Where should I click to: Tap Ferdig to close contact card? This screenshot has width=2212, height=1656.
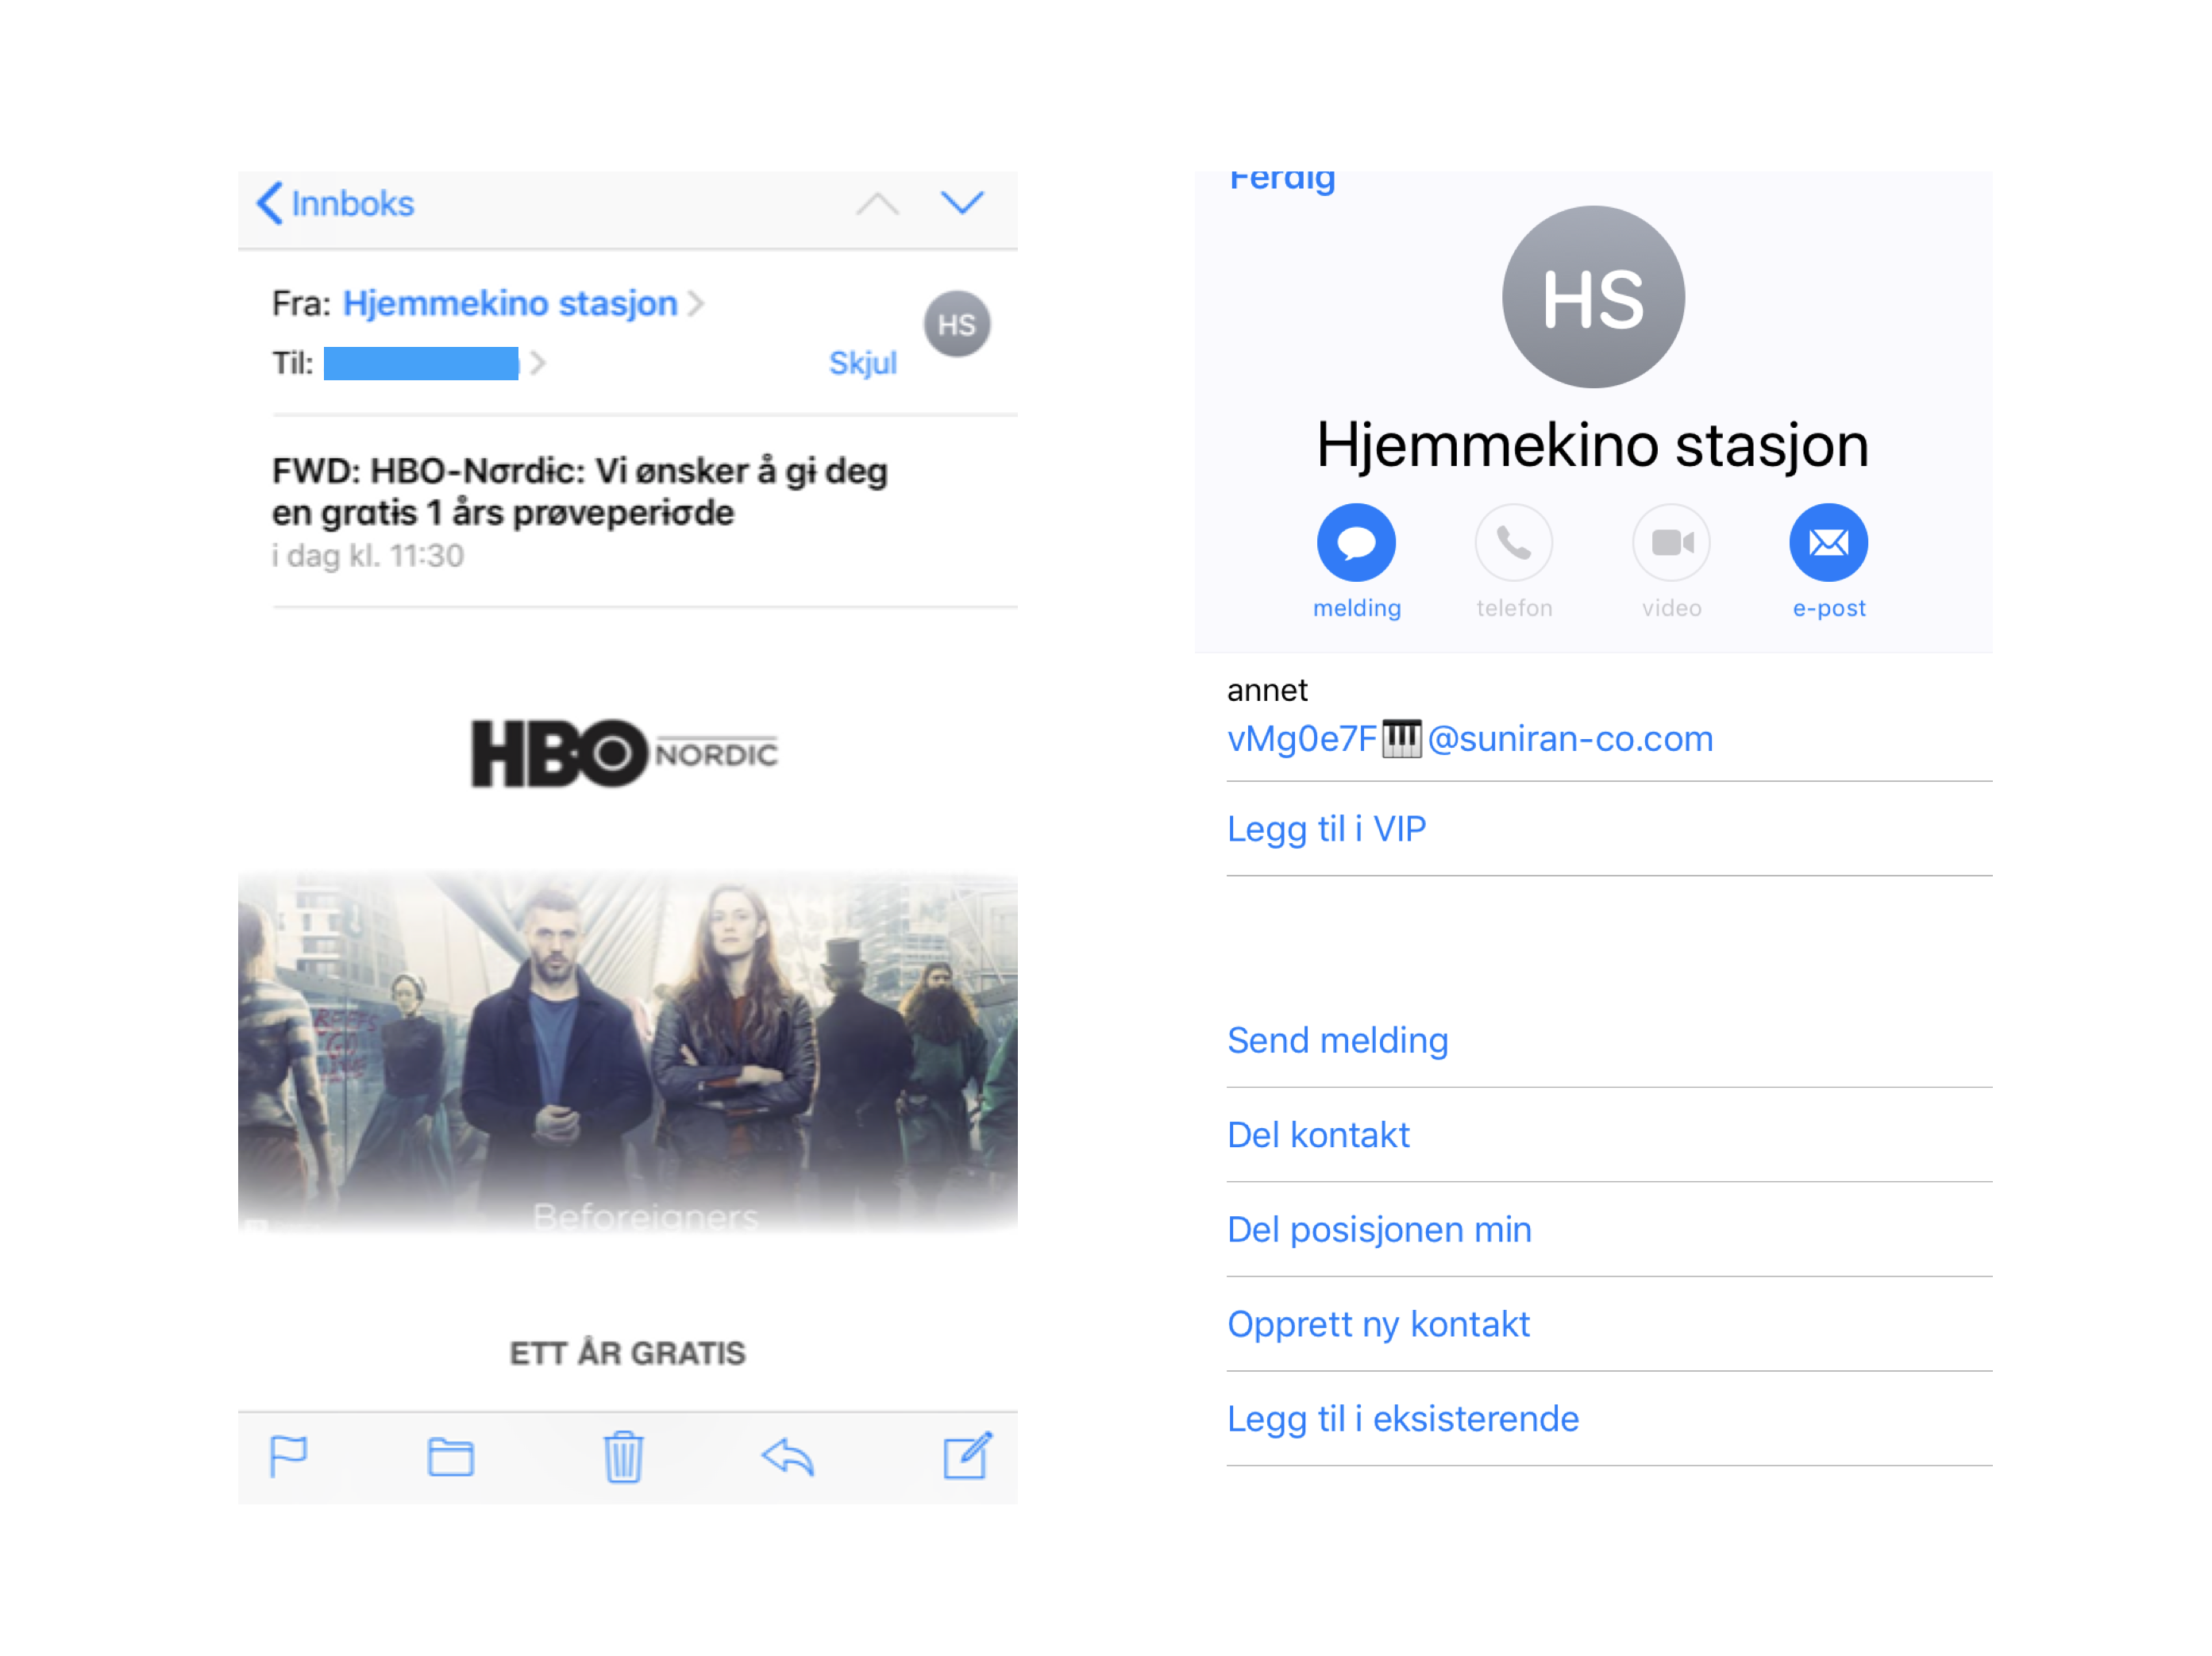(x=1282, y=180)
